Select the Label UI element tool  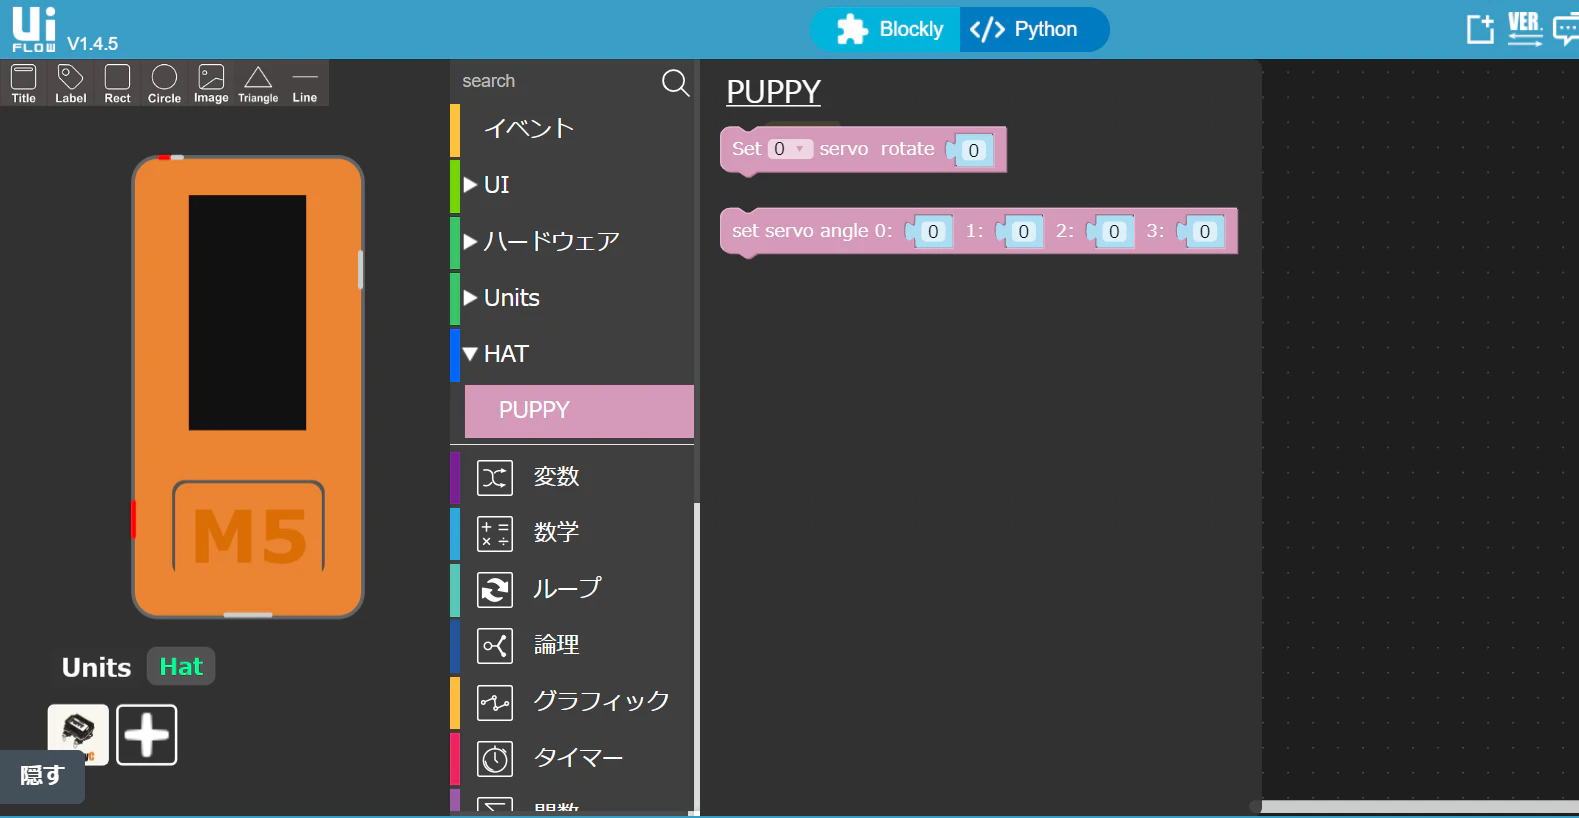[x=71, y=83]
